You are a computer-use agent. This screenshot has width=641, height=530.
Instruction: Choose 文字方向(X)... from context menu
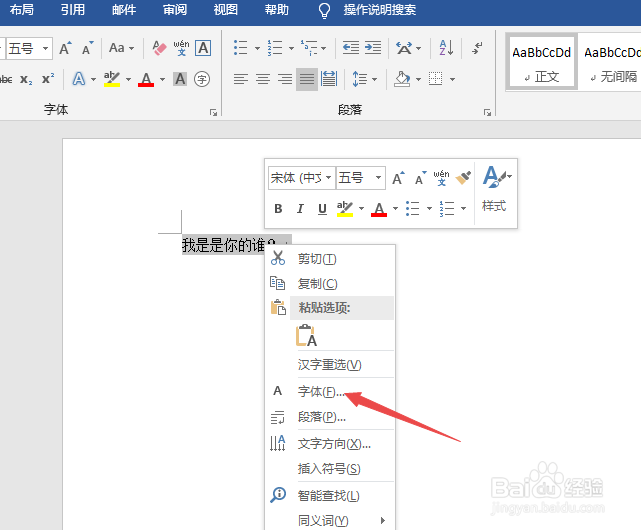[x=330, y=444]
